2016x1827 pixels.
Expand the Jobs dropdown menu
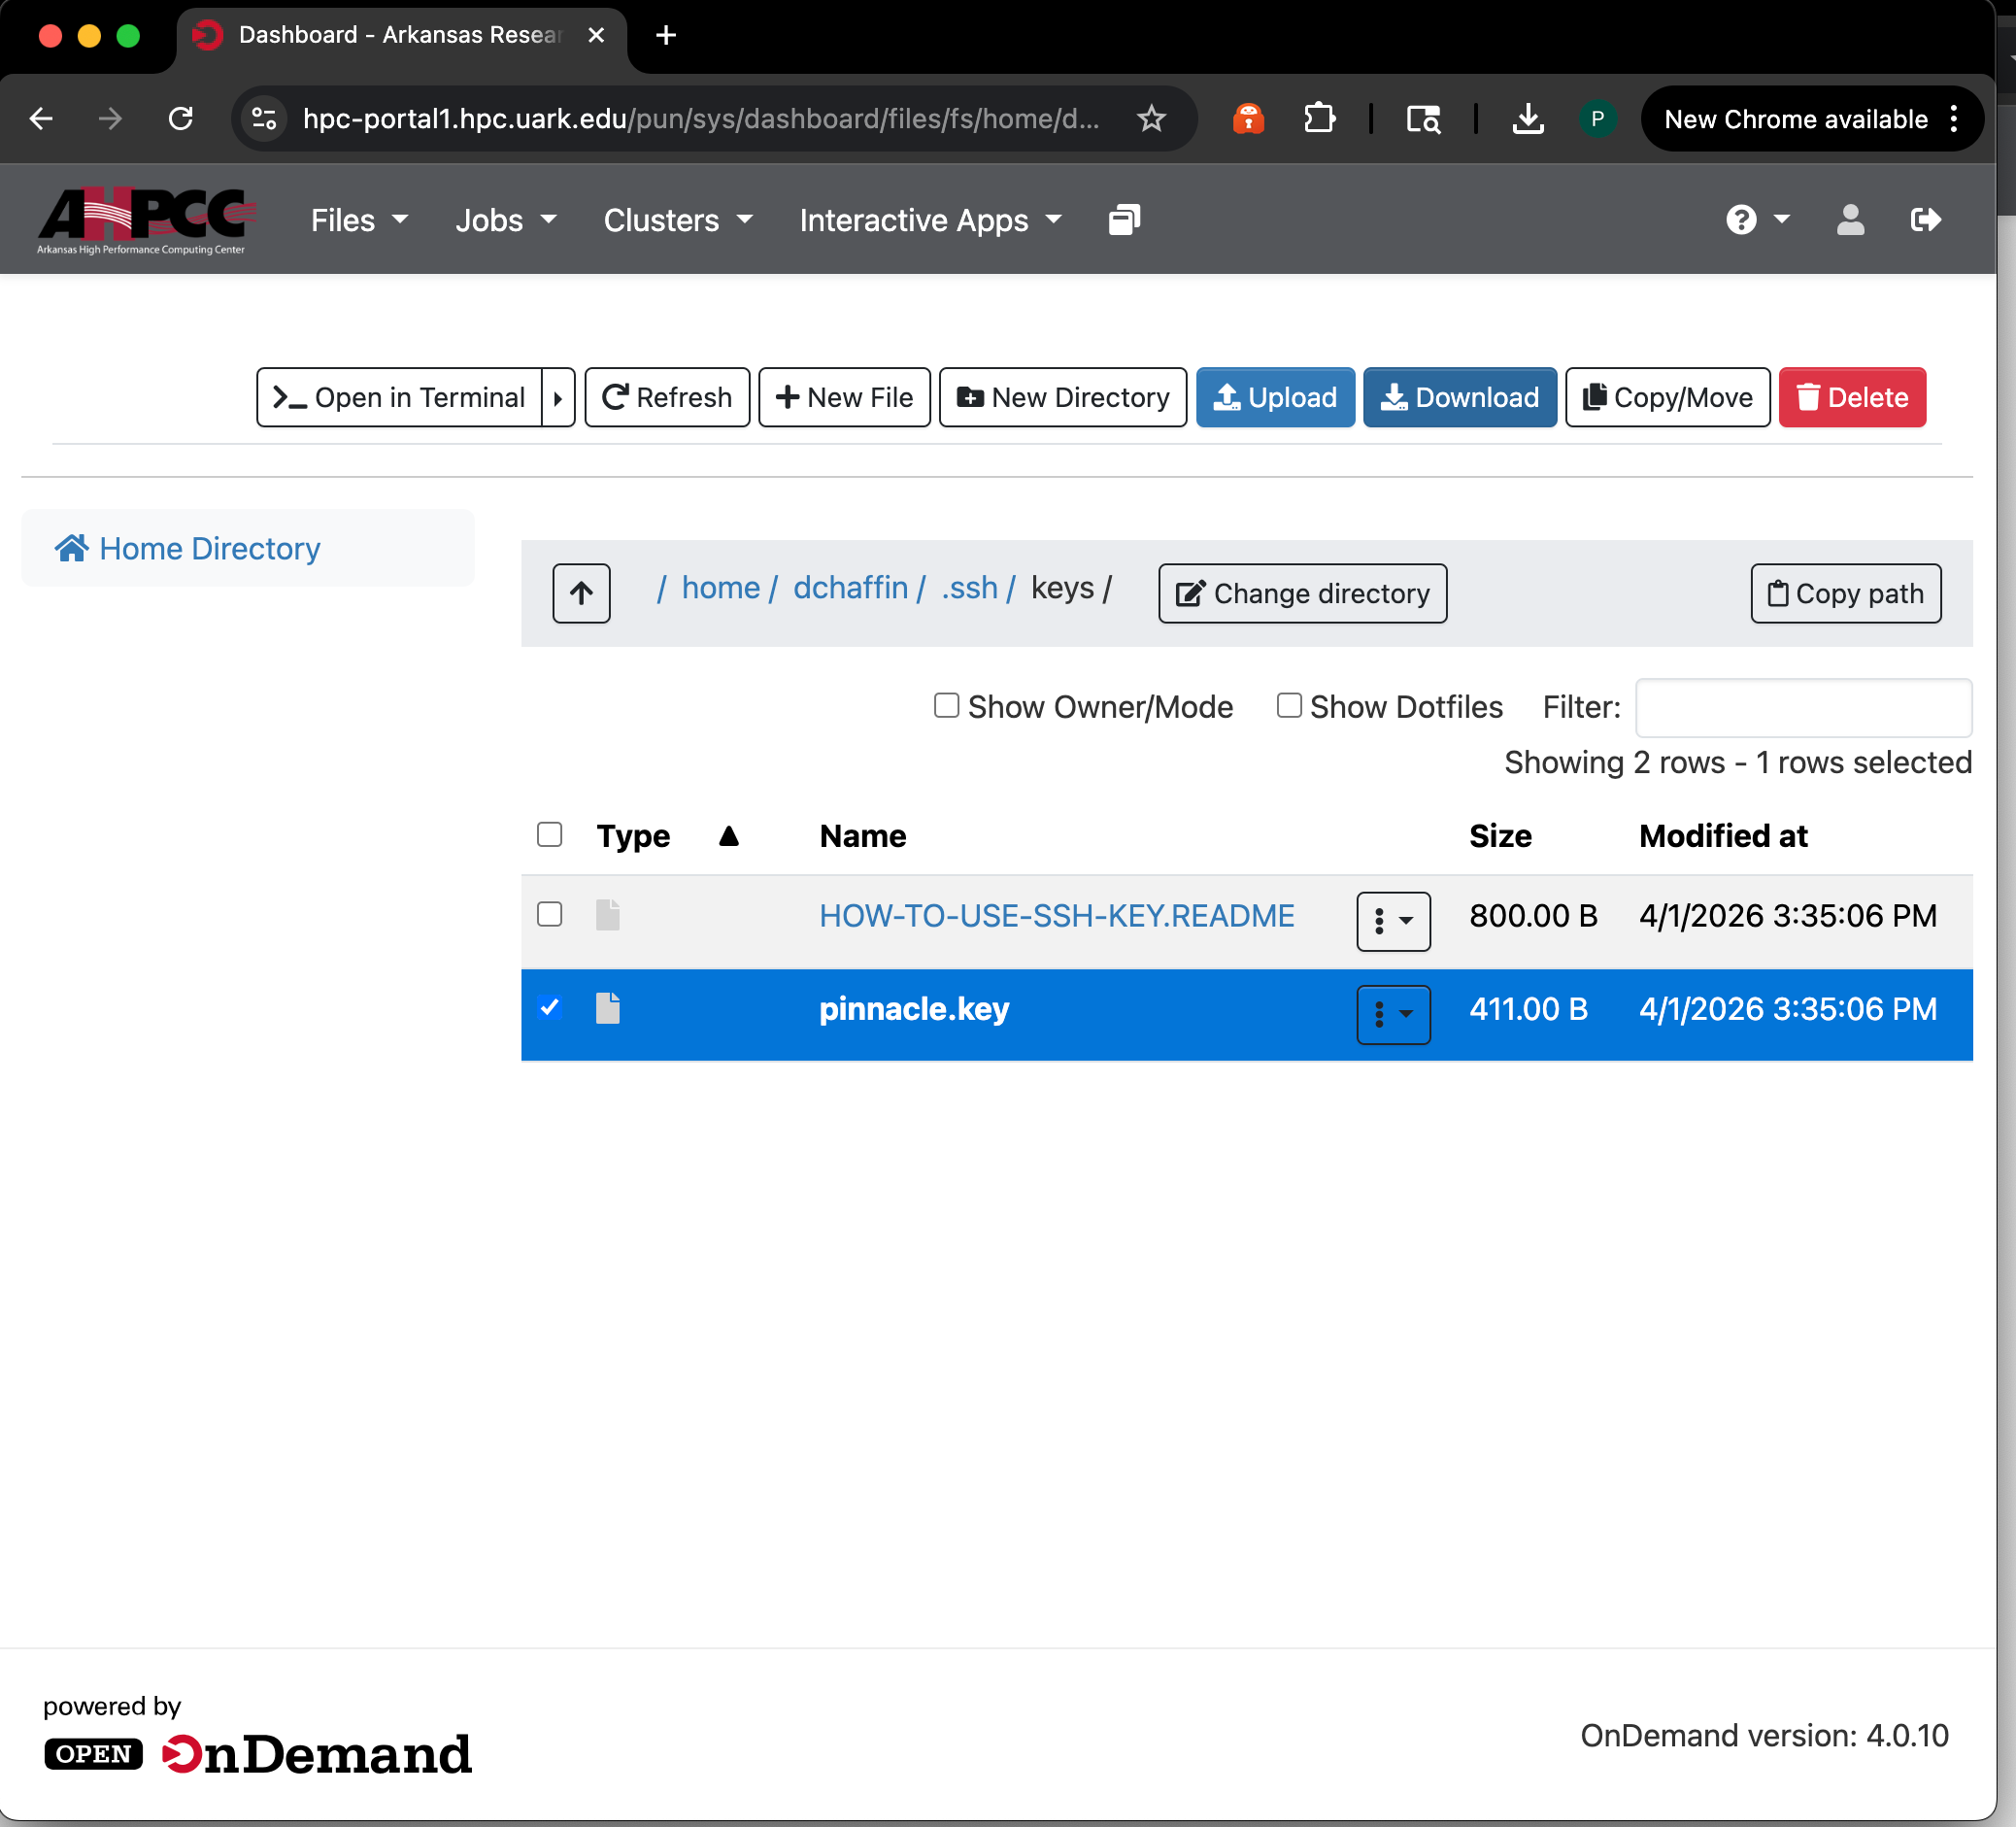pos(505,220)
